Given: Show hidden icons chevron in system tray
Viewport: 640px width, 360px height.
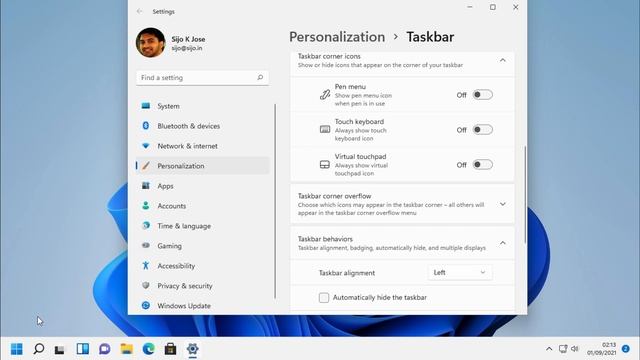Looking at the screenshot, I should click(x=549, y=349).
